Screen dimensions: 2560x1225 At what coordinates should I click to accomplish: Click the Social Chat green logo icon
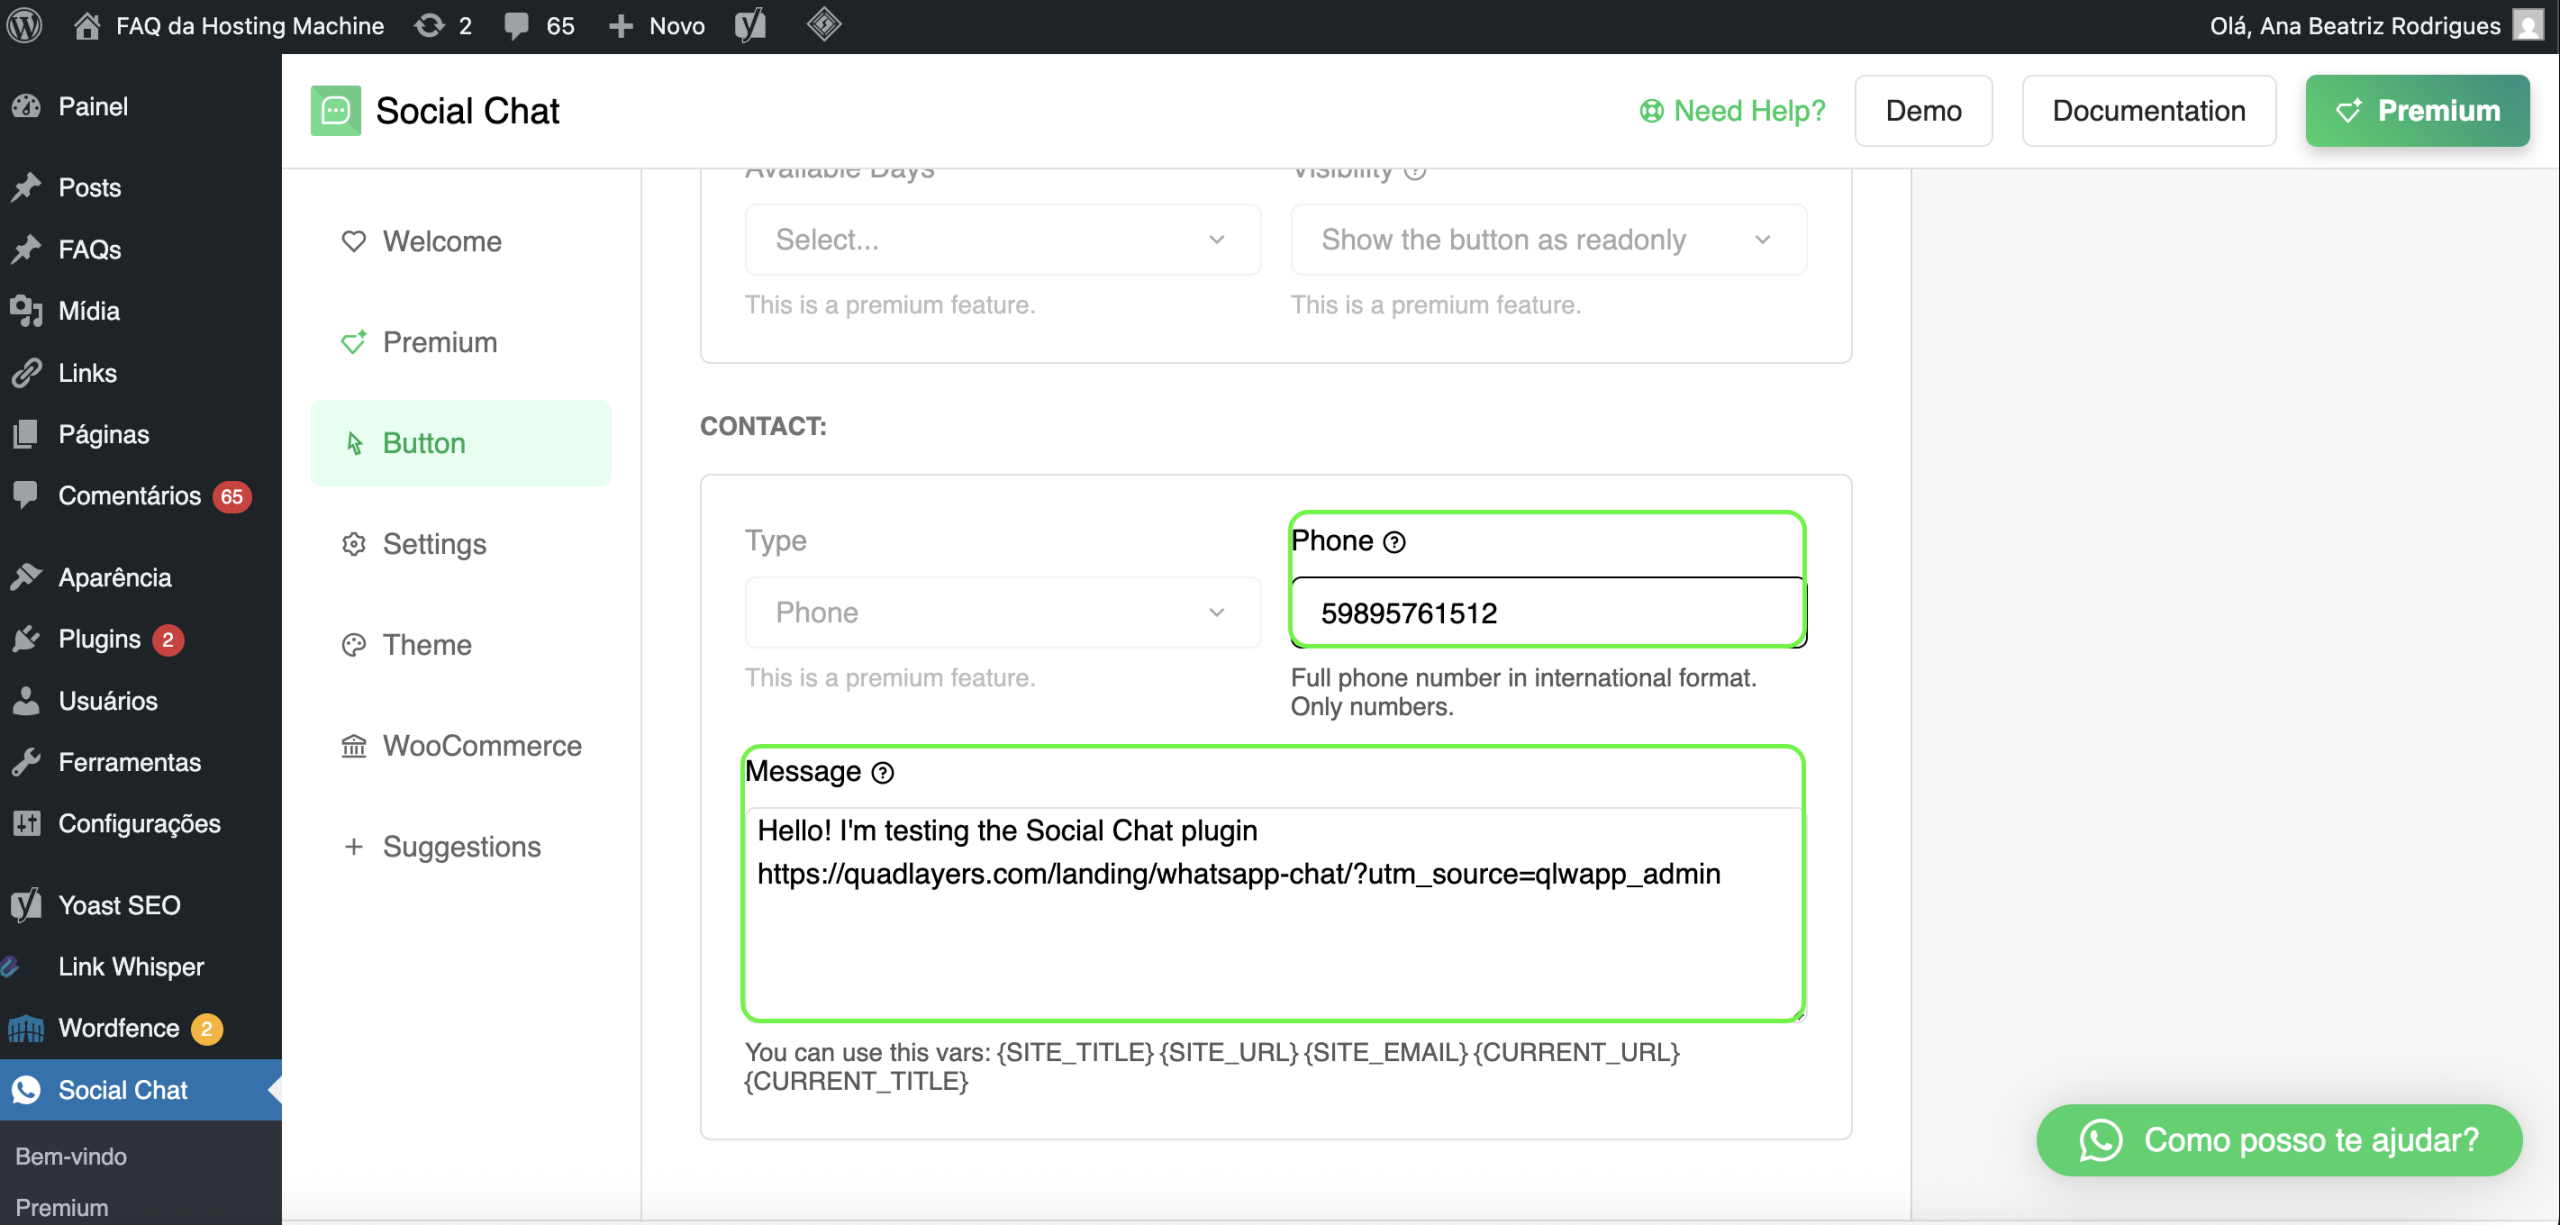point(336,110)
